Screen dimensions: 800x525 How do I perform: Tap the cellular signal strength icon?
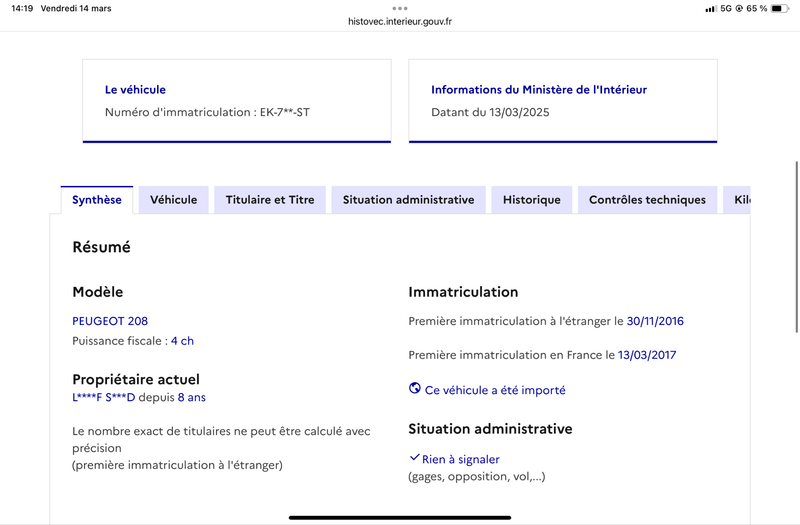tap(710, 9)
